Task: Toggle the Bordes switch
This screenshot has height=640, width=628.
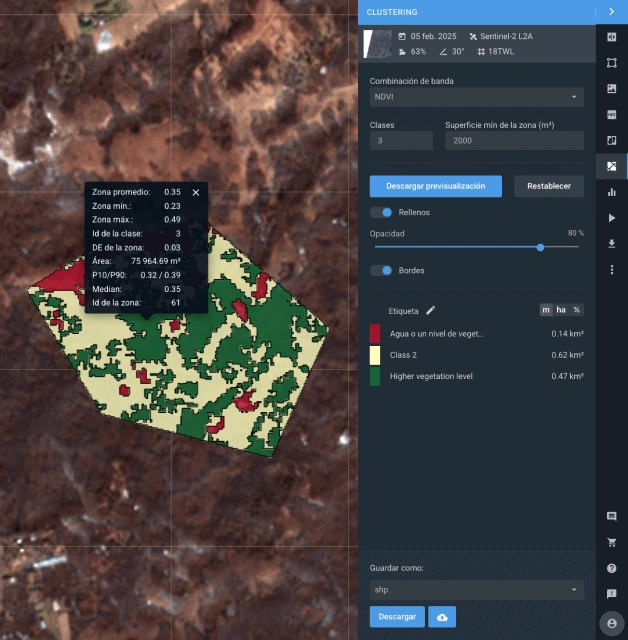Action: click(381, 271)
